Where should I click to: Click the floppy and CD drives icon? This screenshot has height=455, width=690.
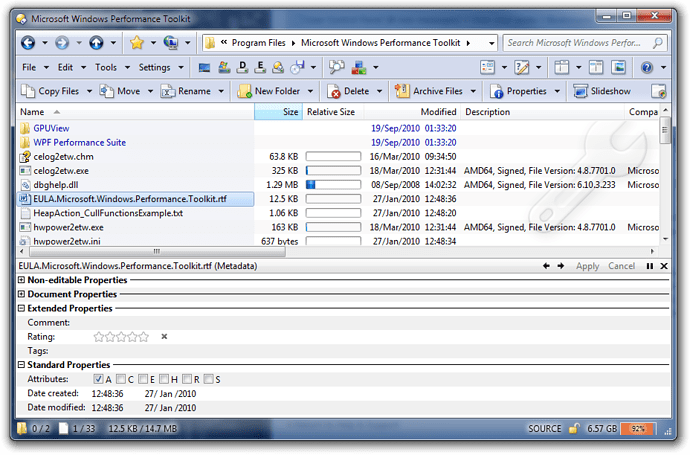tap(297, 67)
